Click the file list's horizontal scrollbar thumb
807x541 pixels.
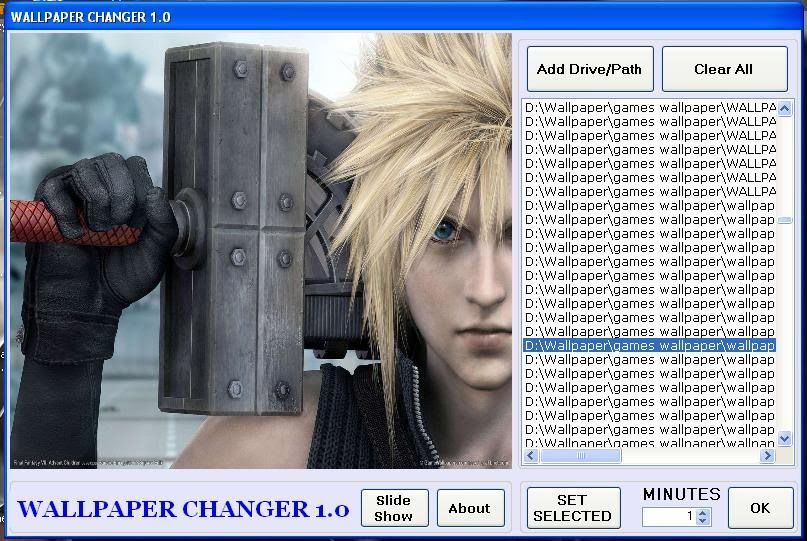pyautogui.click(x=581, y=456)
